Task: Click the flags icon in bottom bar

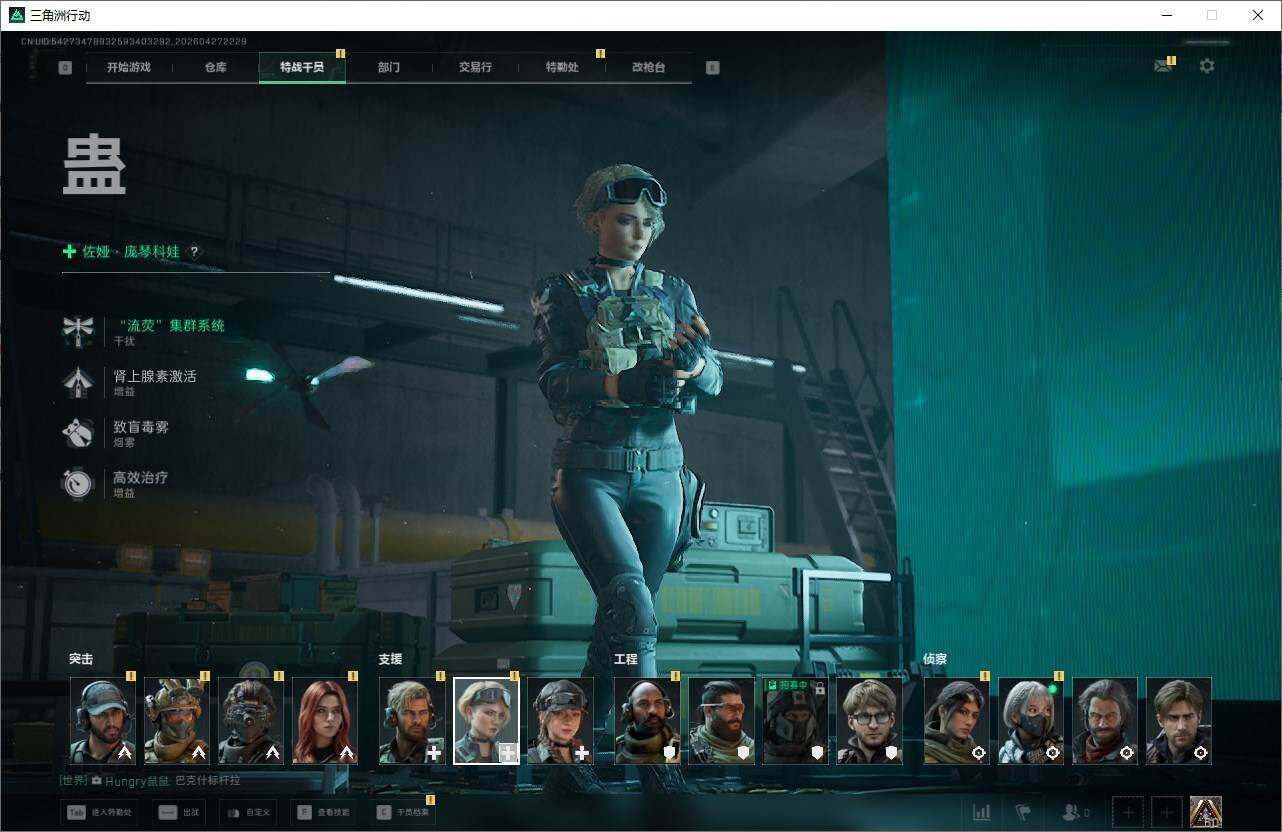Action: pos(1023,812)
